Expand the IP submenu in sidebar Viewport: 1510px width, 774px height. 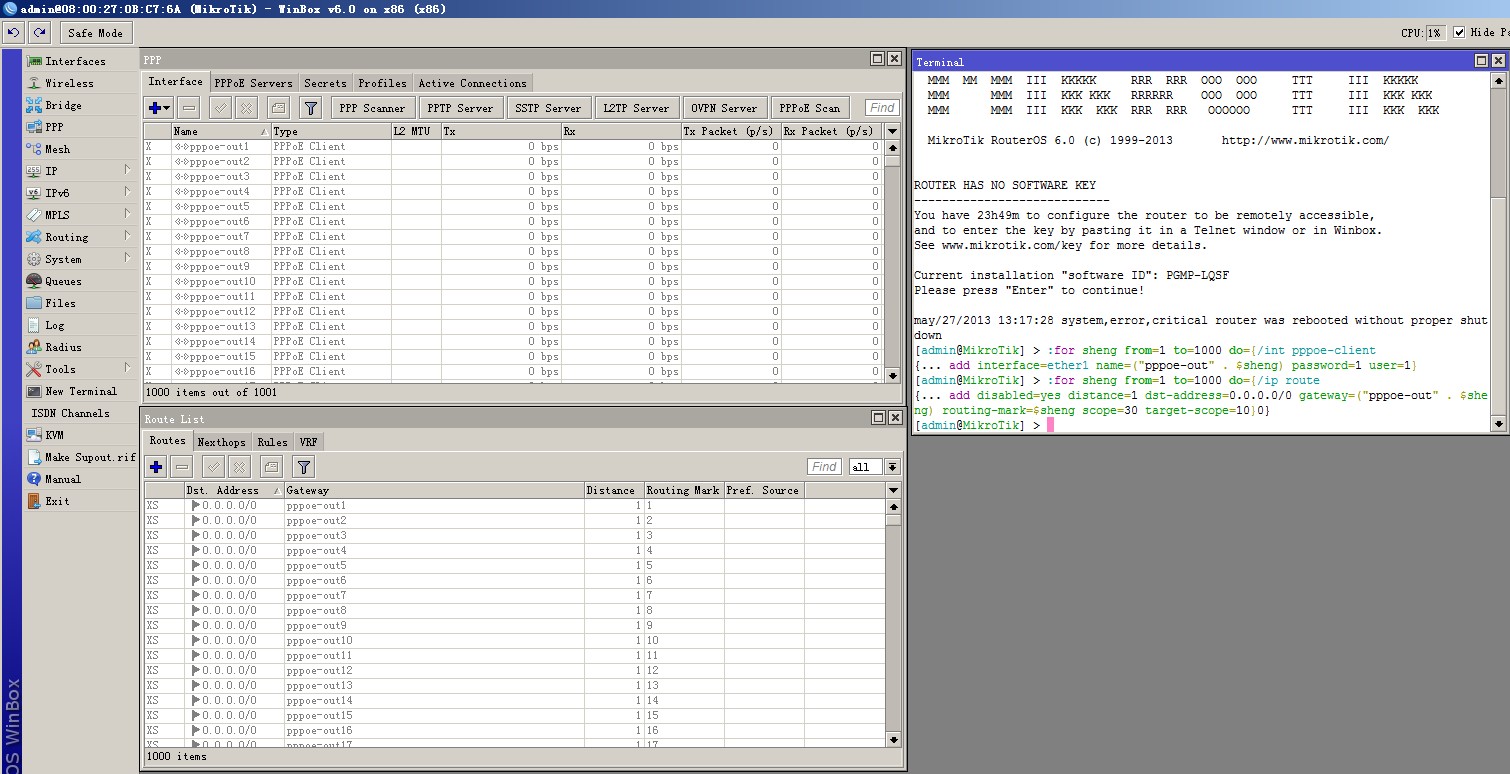(128, 171)
